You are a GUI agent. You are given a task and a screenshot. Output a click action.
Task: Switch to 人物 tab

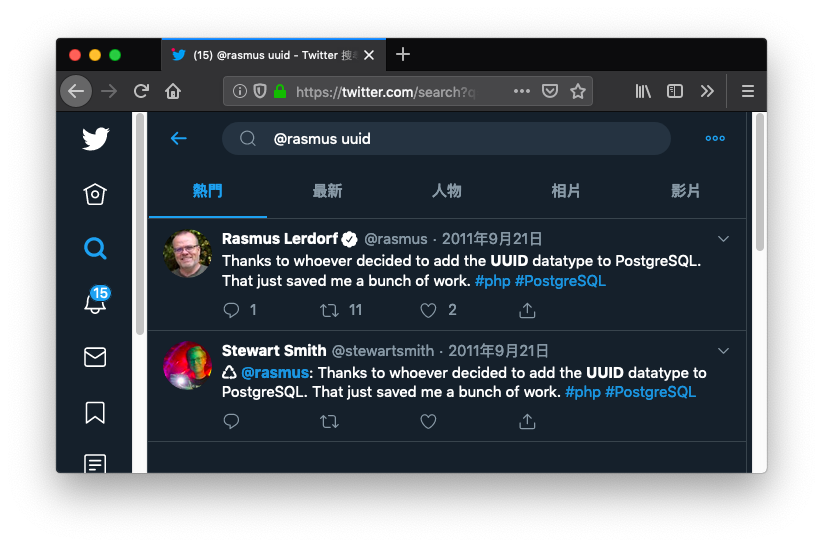pos(447,191)
